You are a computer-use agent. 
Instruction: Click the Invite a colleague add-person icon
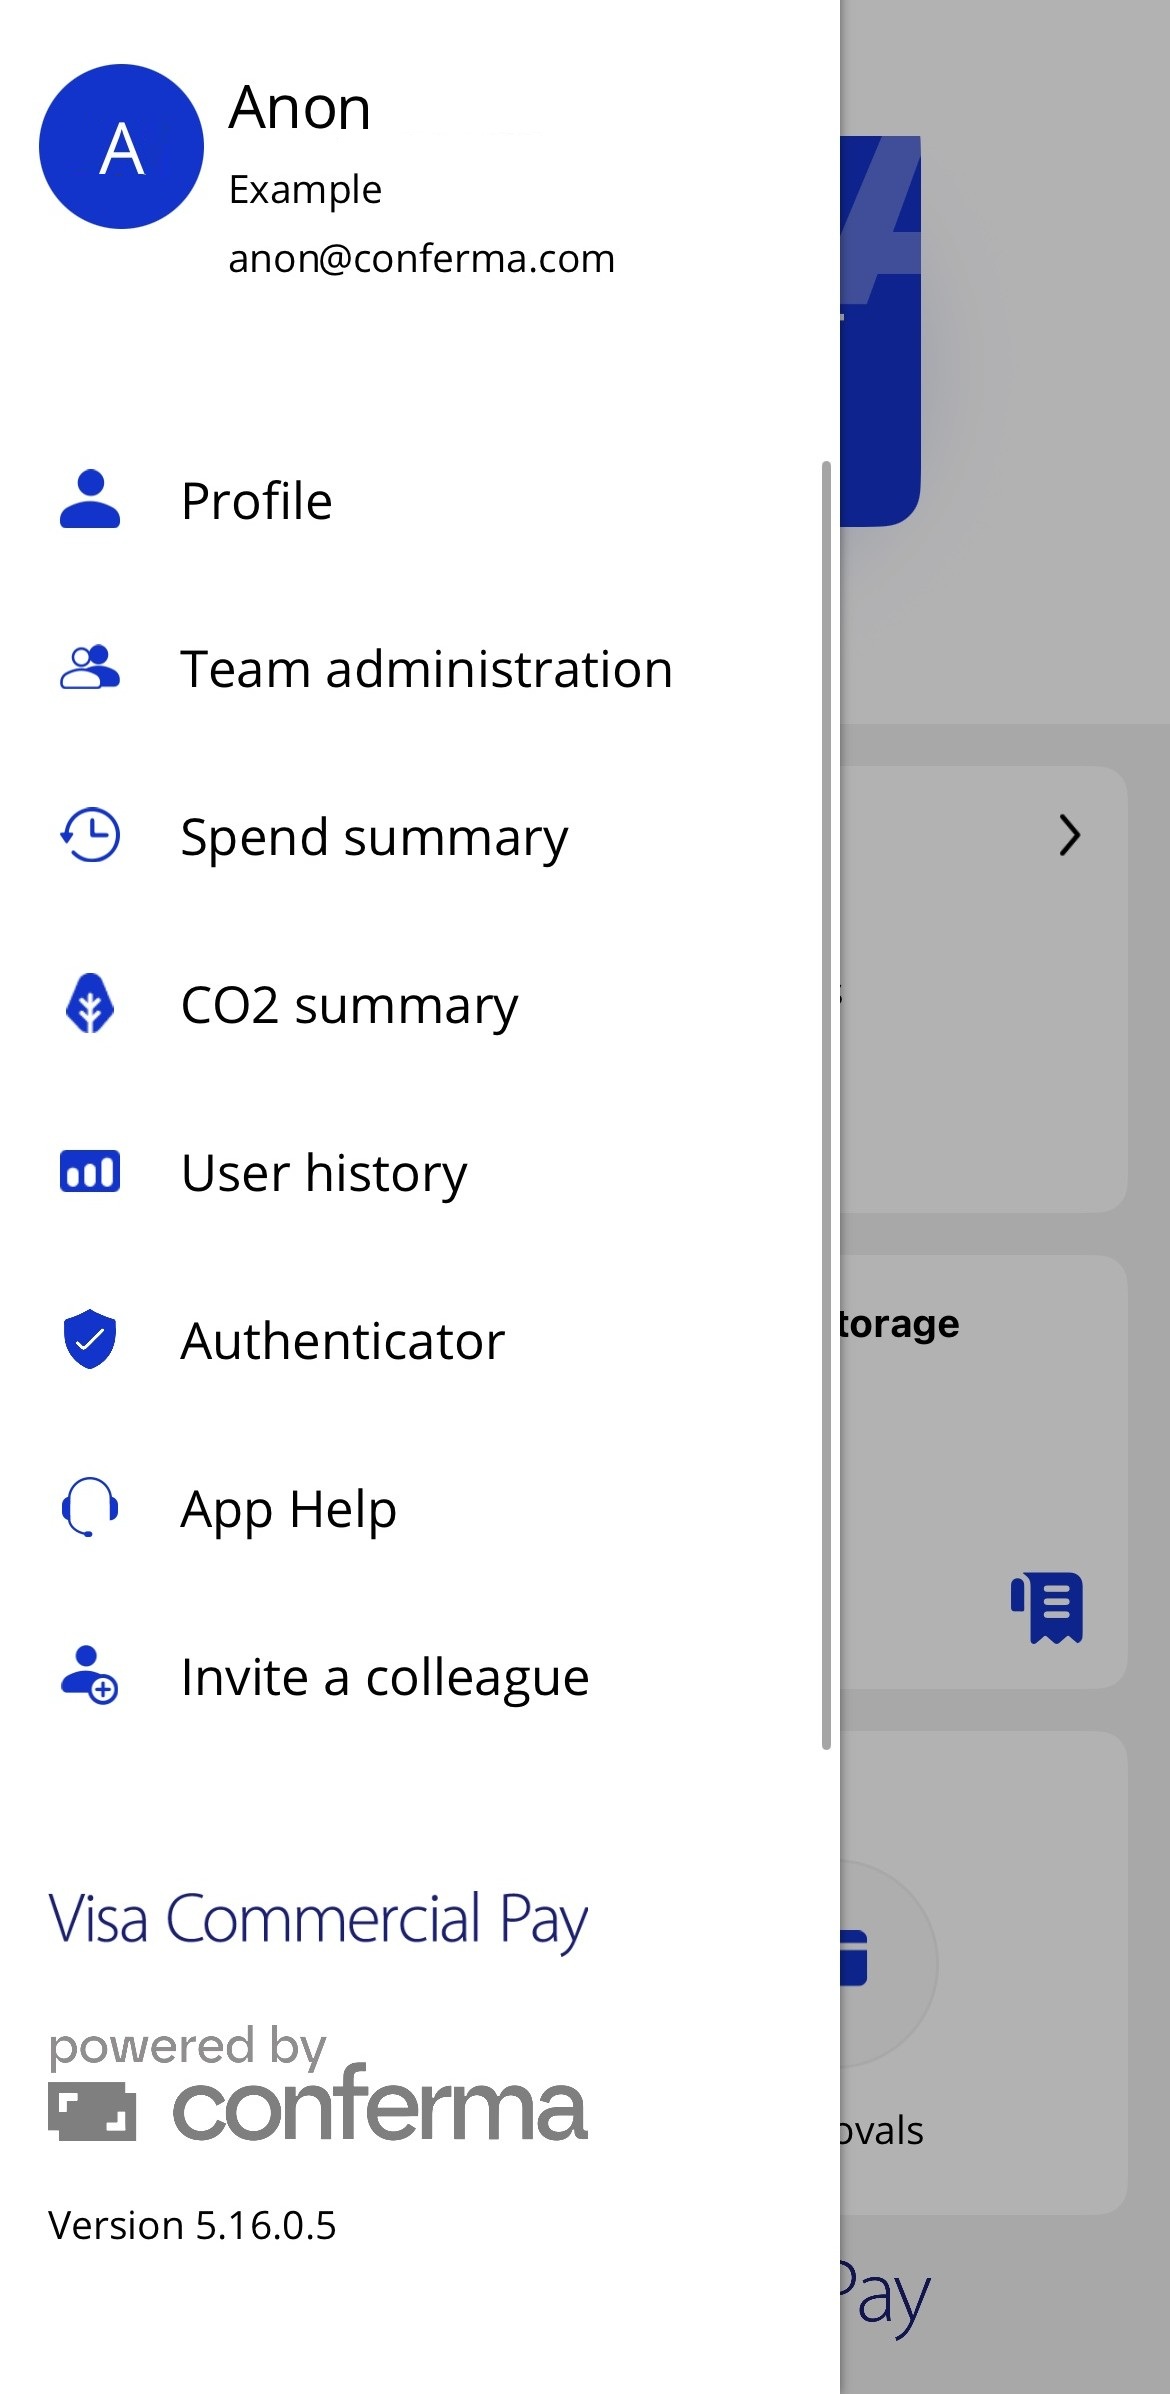click(90, 1675)
